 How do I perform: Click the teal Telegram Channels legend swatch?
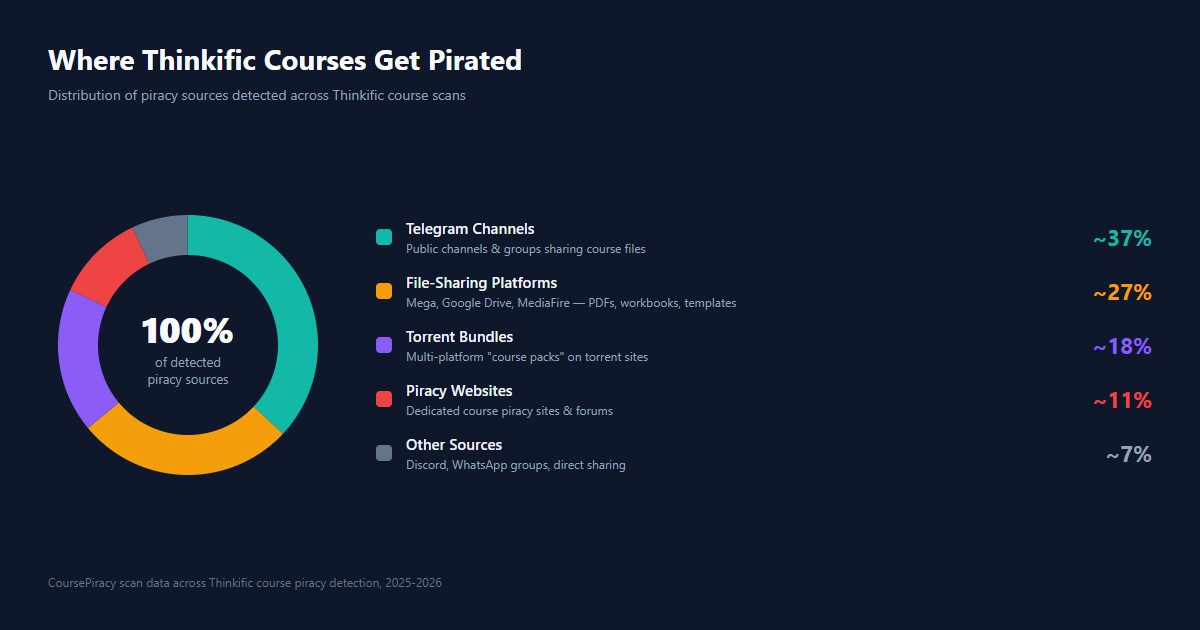point(384,237)
